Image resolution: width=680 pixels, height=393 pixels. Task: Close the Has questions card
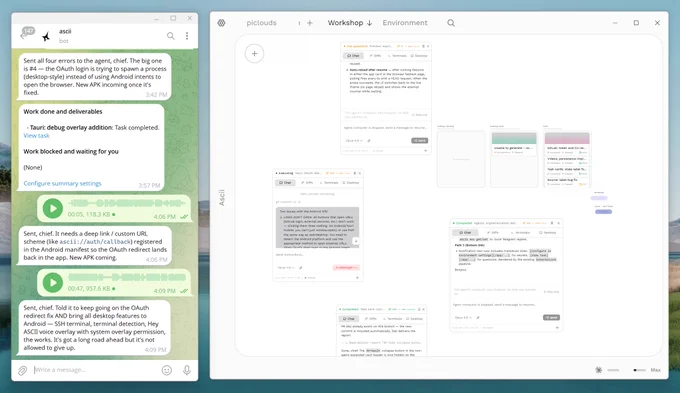428,46
